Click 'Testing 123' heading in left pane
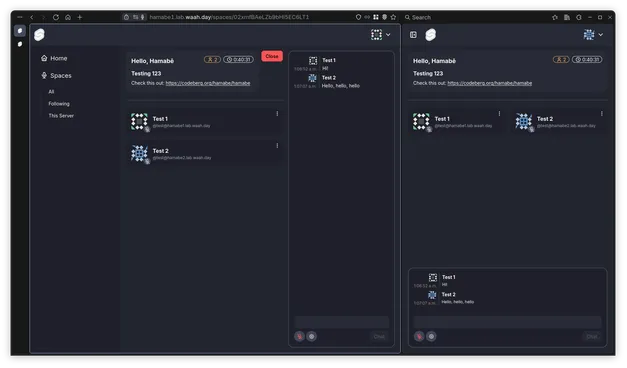Image resolution: width=627 pixels, height=368 pixels. [x=146, y=74]
